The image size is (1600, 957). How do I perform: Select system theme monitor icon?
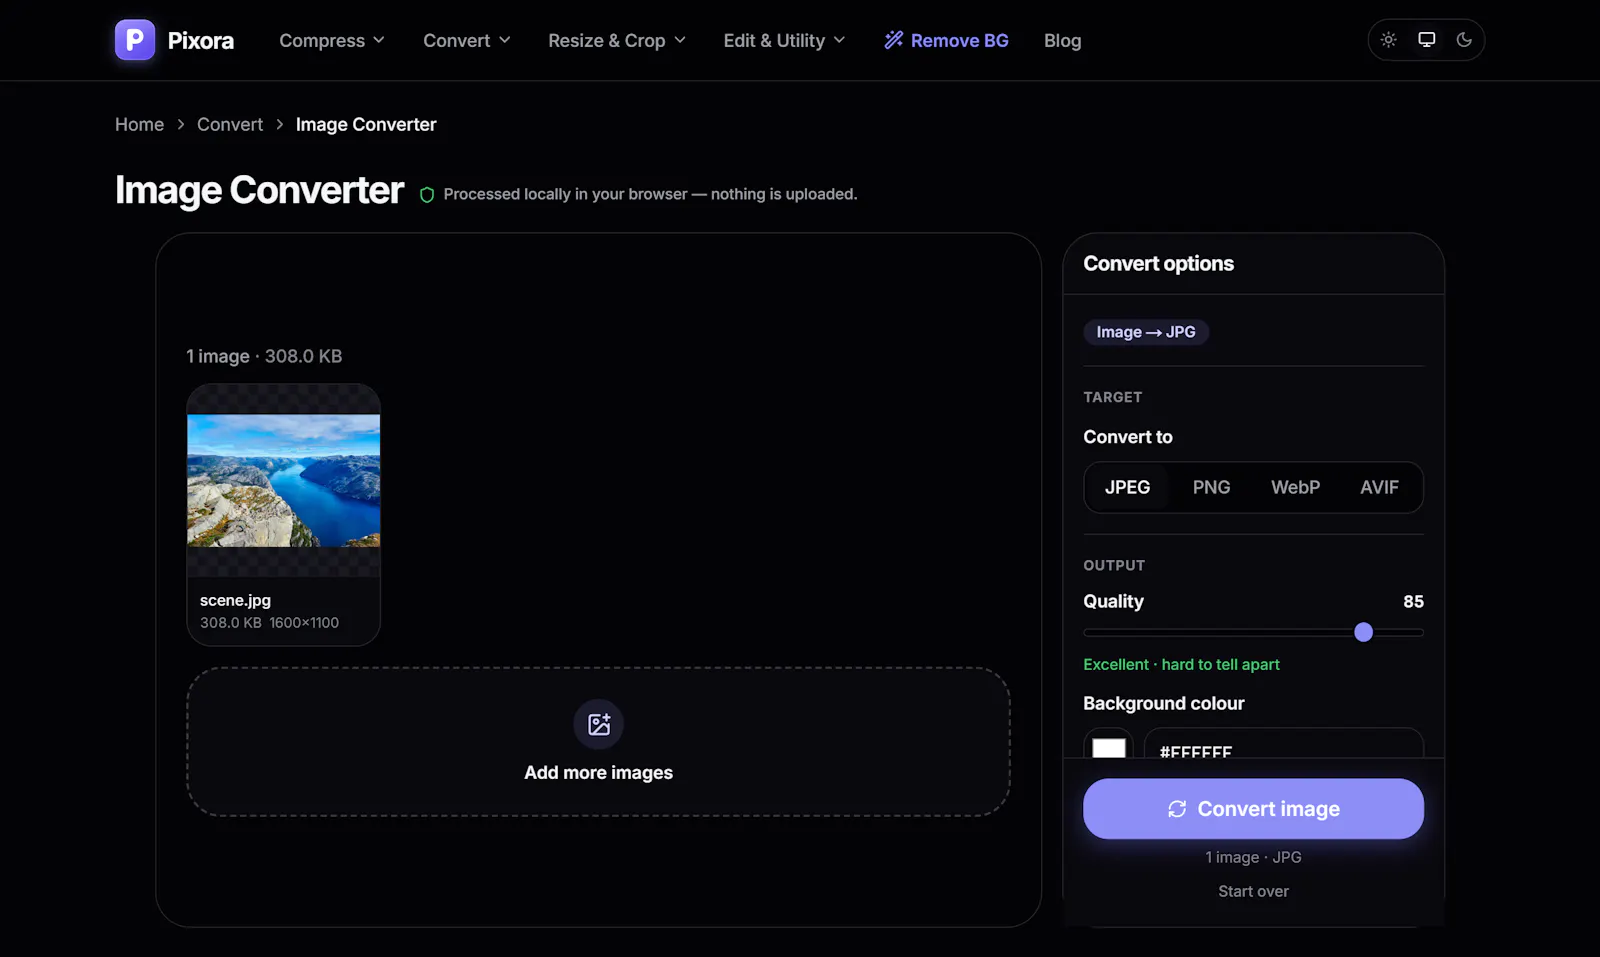tap(1426, 40)
